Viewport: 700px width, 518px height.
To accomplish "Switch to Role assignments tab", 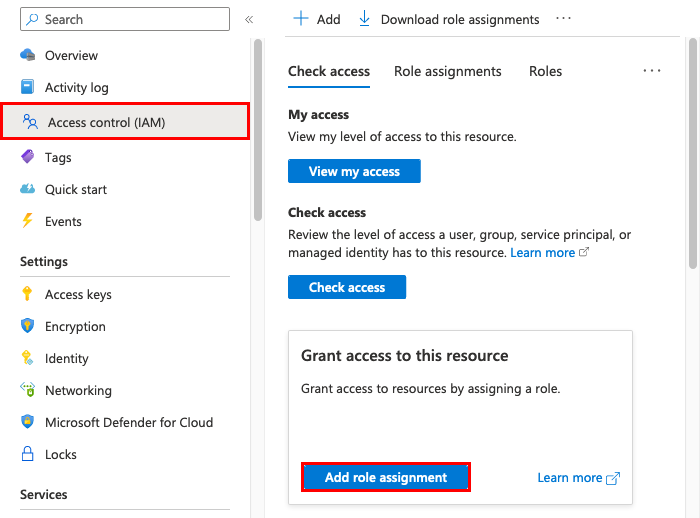I will tap(447, 71).
